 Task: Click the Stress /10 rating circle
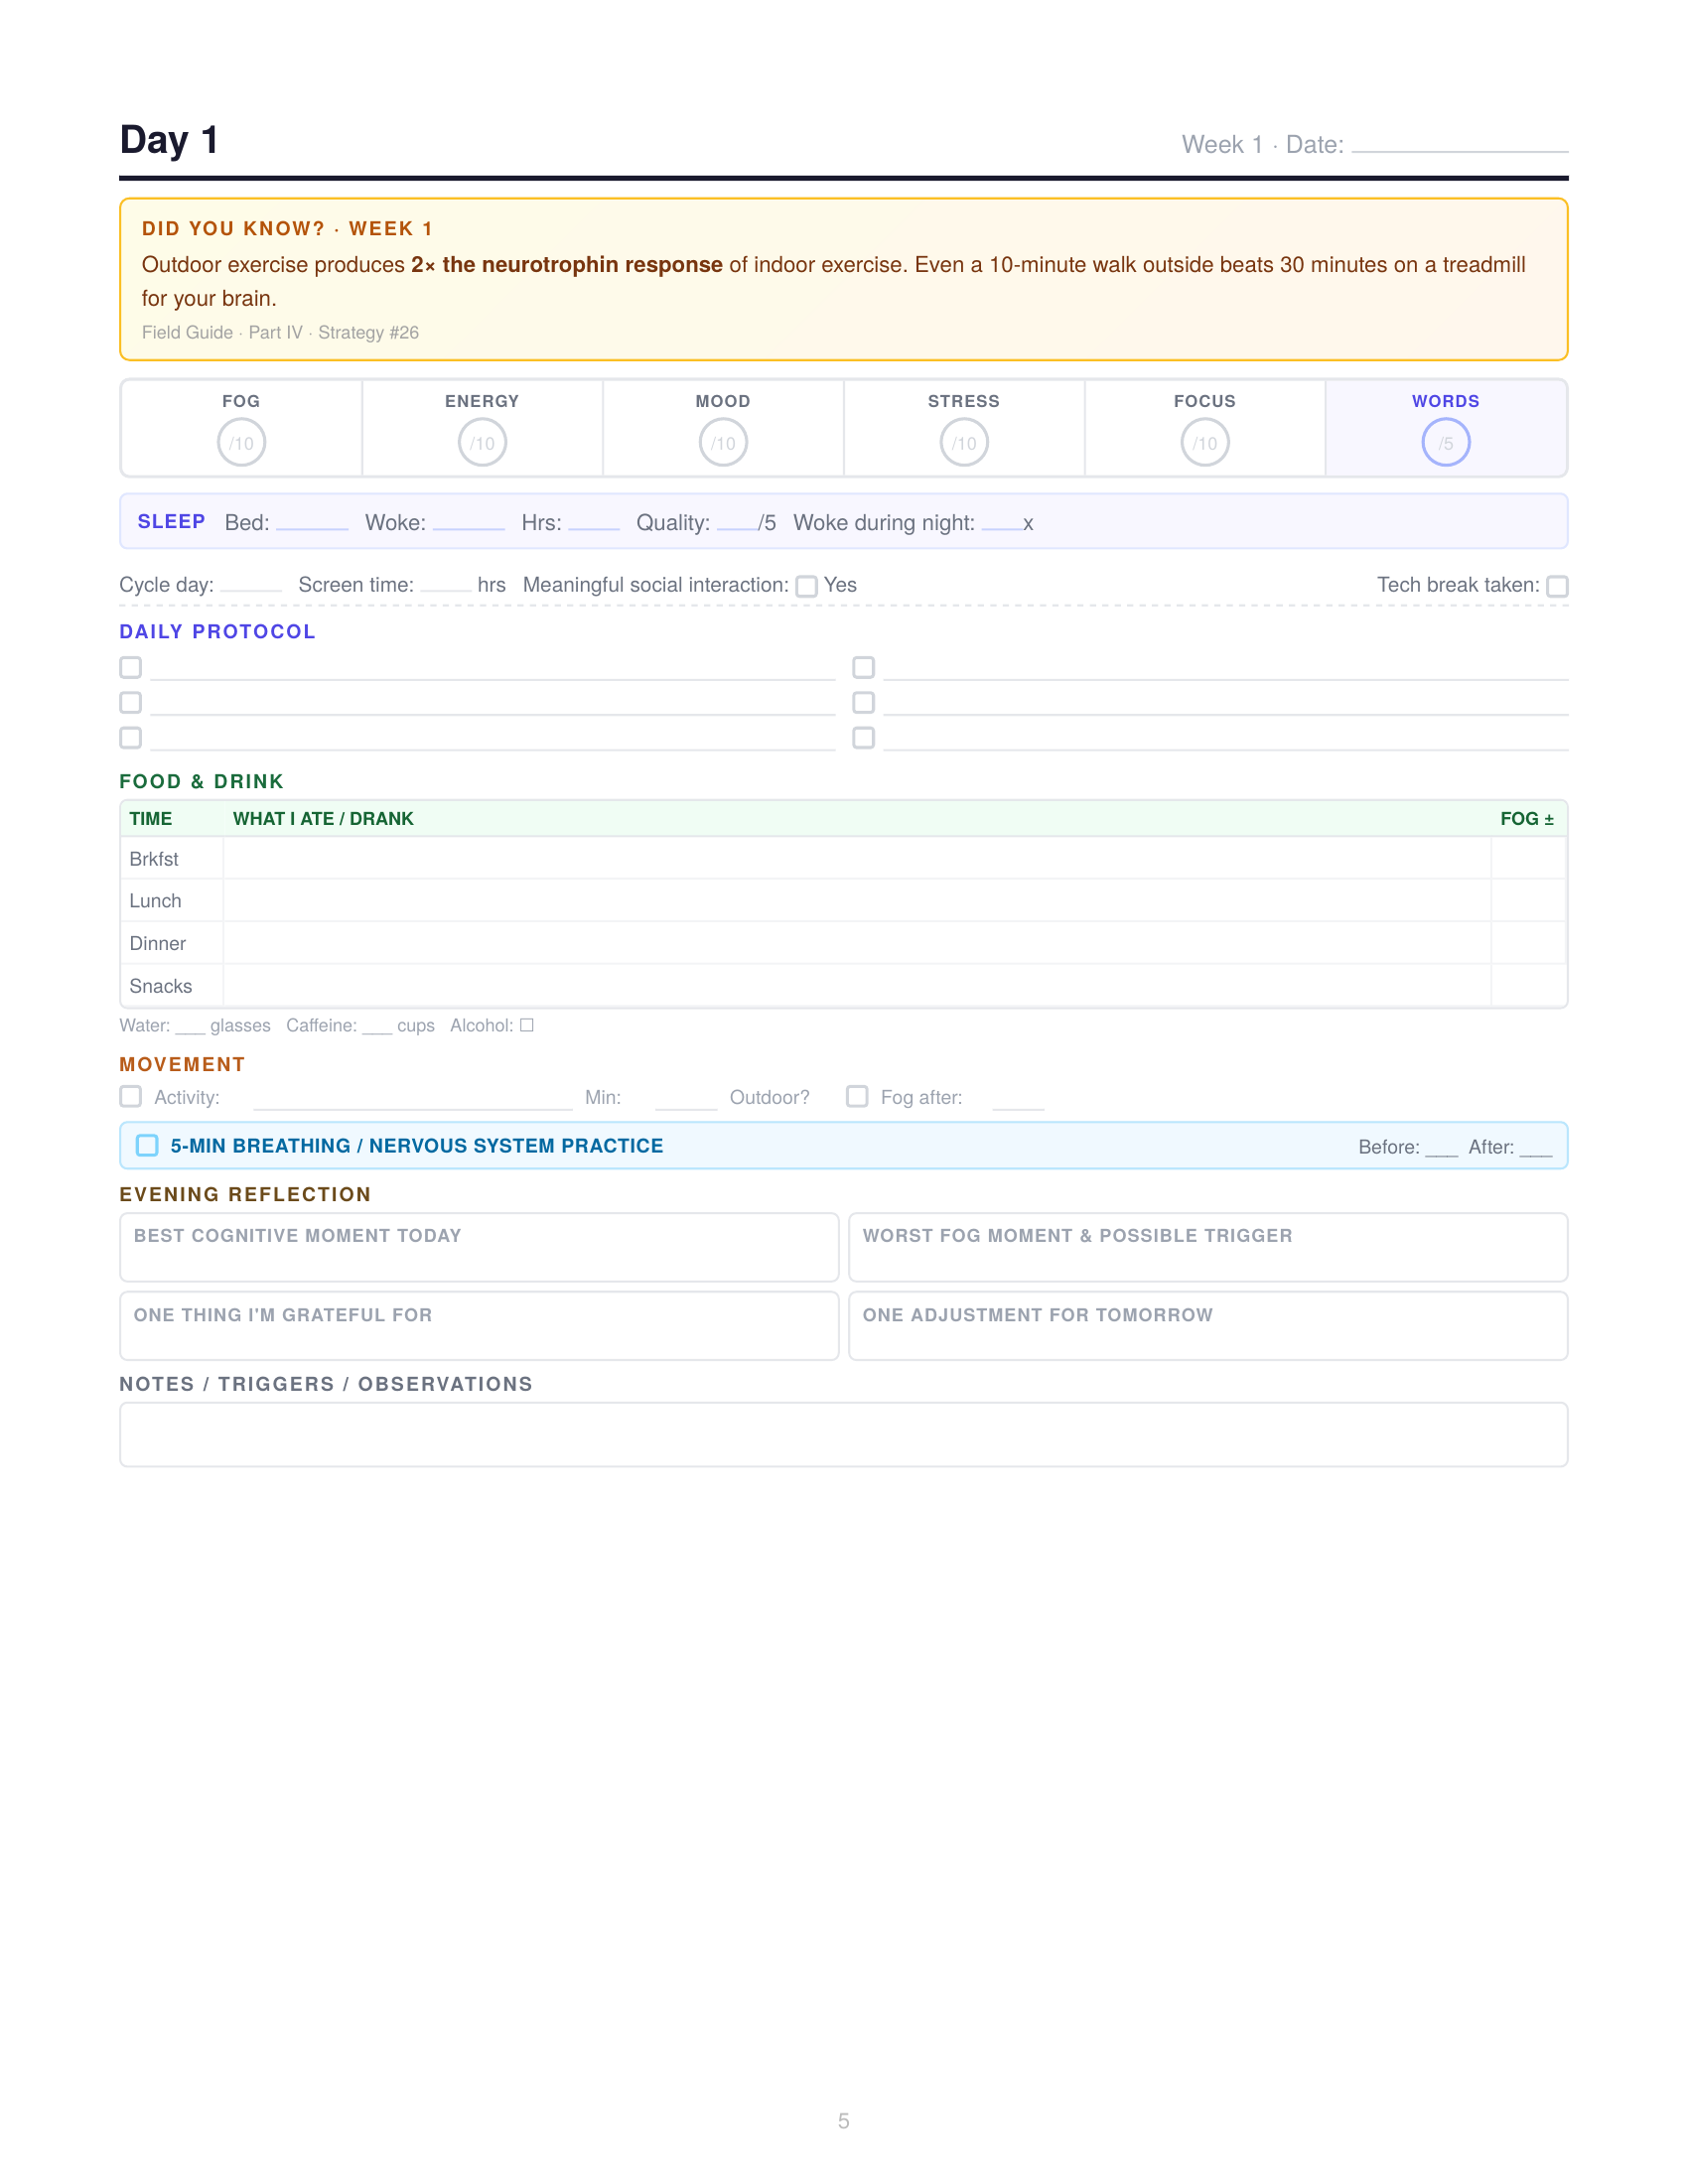964,443
